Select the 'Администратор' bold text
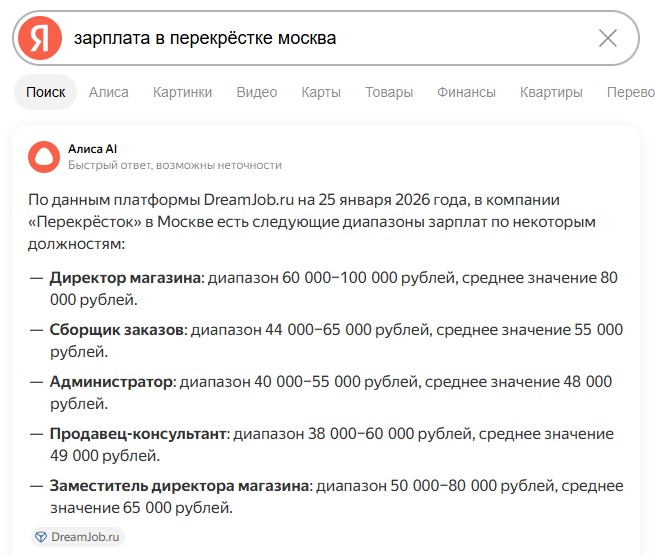Viewport: 655px width, 555px height. click(x=111, y=382)
